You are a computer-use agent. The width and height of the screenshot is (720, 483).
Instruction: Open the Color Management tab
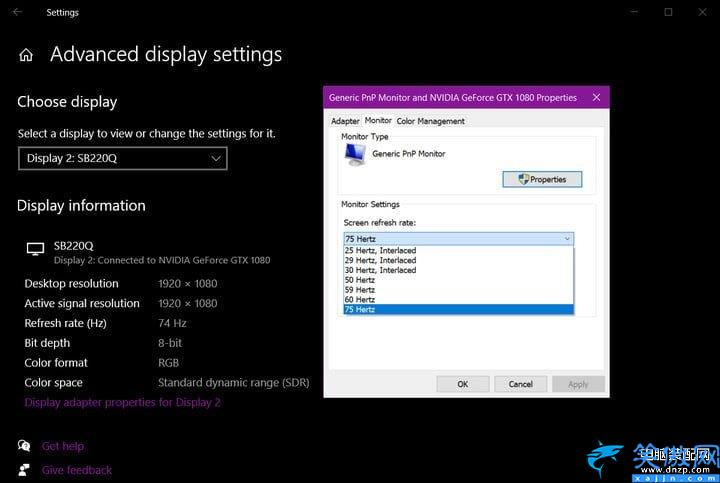pos(430,121)
